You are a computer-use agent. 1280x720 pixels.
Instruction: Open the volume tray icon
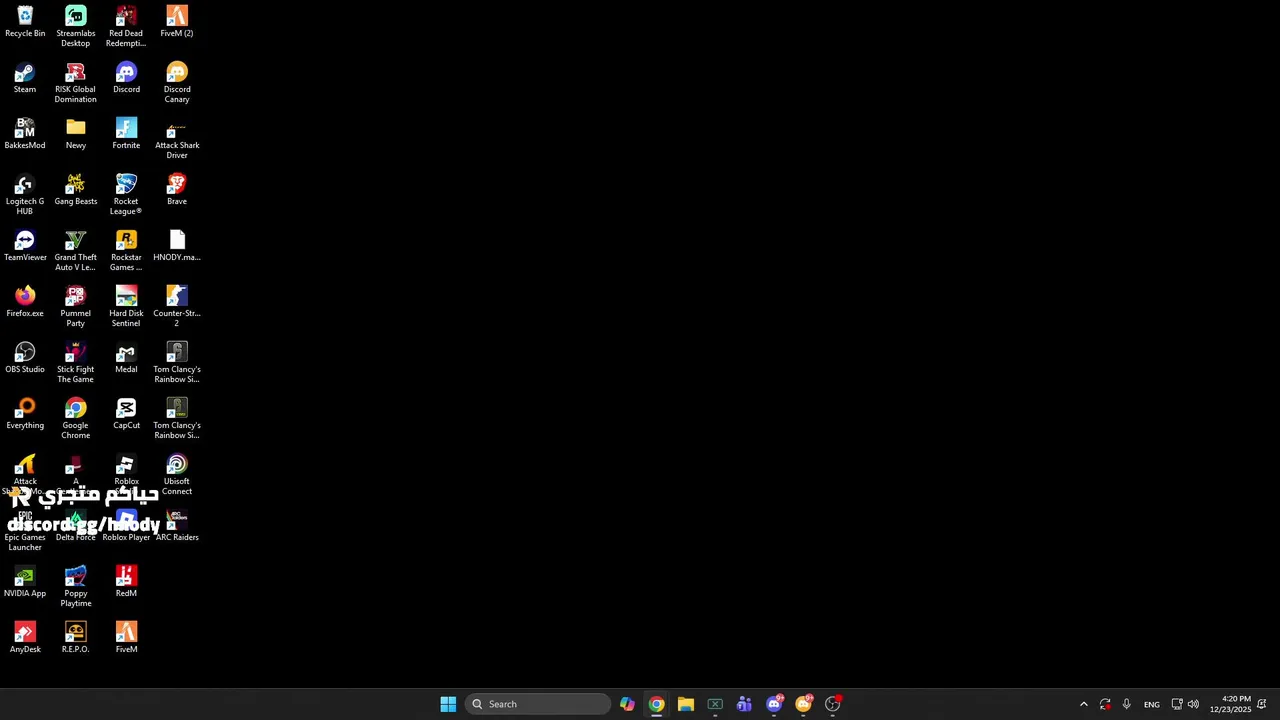1193,704
